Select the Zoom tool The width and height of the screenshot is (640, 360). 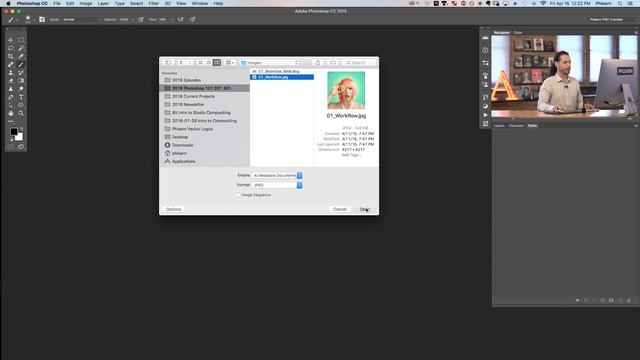21,113
